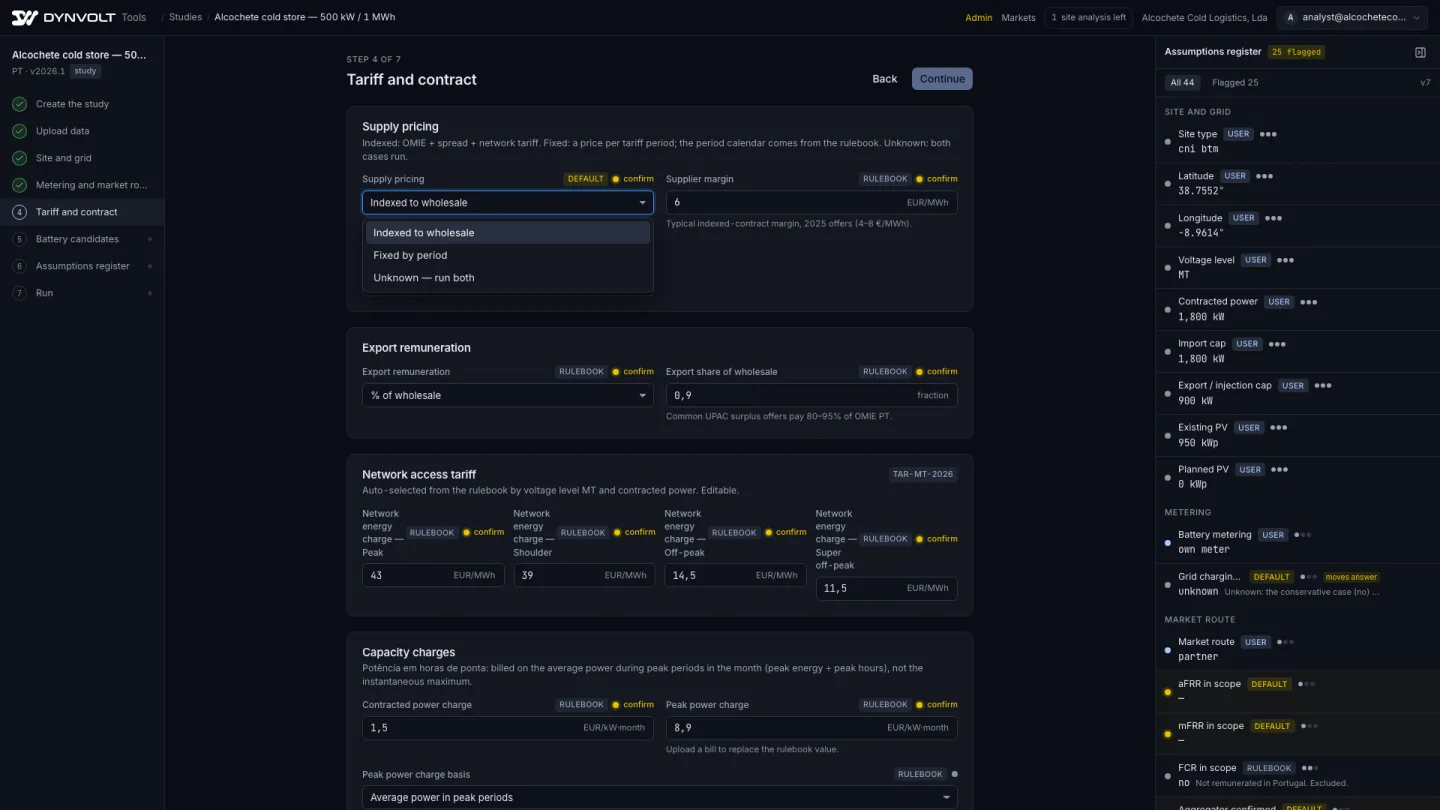1440x810 pixels.
Task: Open the three-dot menu for Existing PV
Action: 1278,427
